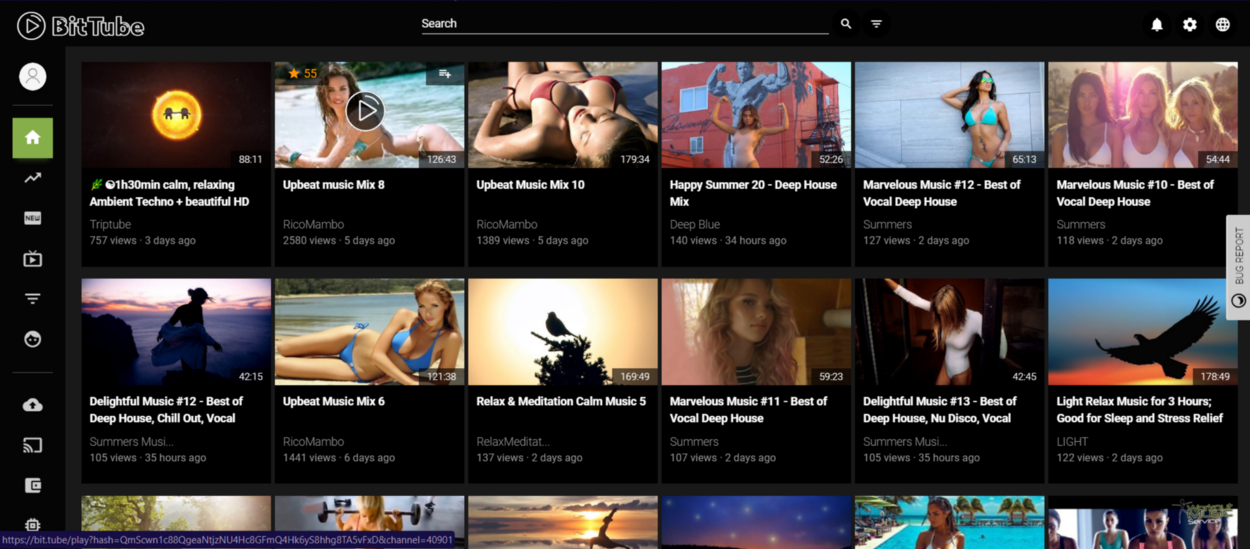This screenshot has height=549, width=1250.
Task: Open the wallet icon in the sidebar
Action: [33, 485]
